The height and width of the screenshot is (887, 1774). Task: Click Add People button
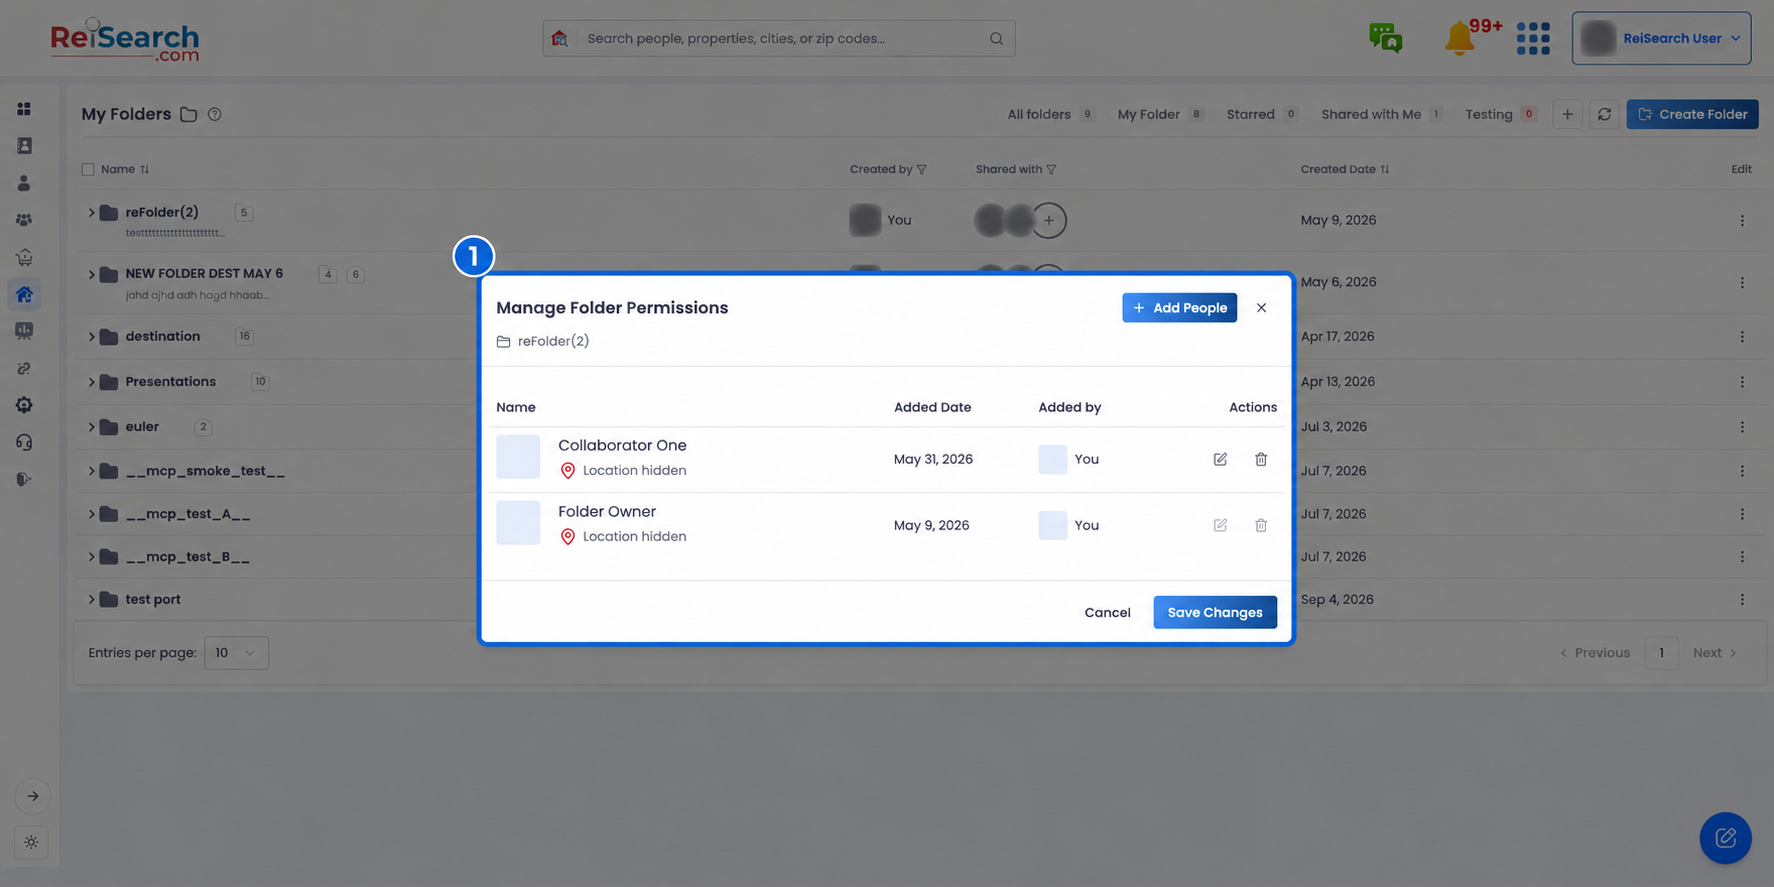tap(1179, 308)
